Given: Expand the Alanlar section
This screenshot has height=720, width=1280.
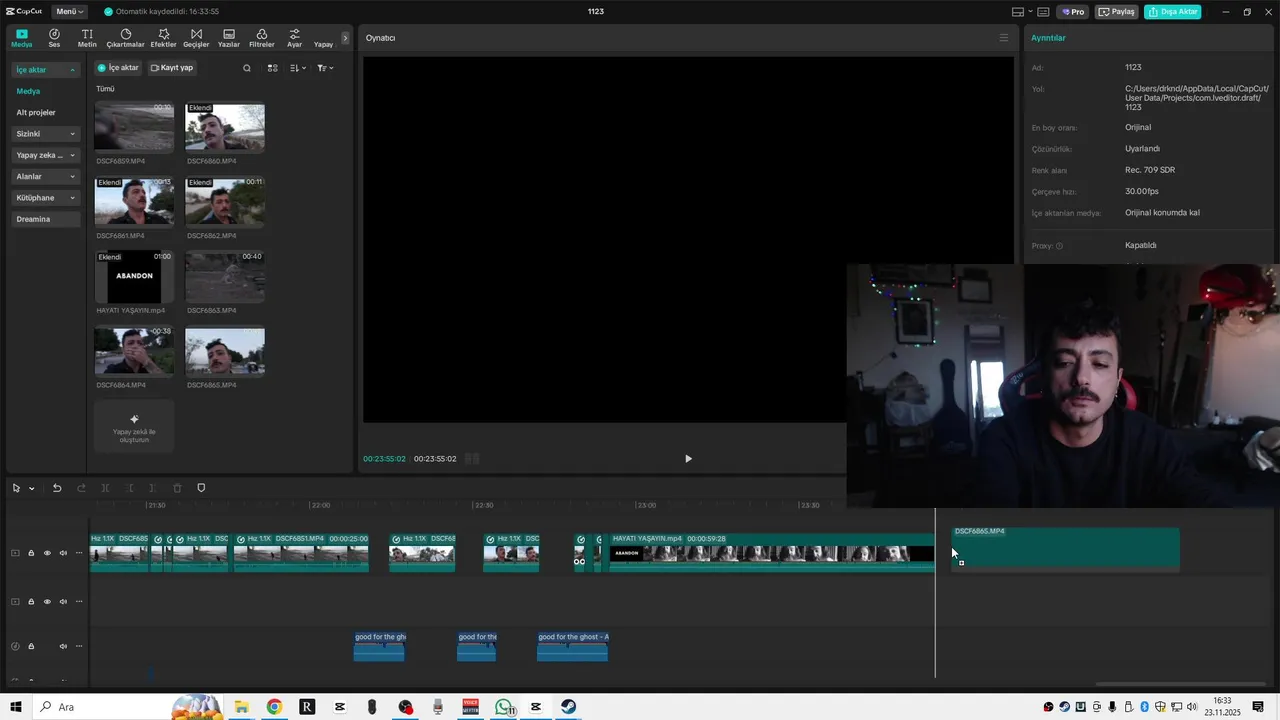Looking at the screenshot, I should (x=45, y=176).
